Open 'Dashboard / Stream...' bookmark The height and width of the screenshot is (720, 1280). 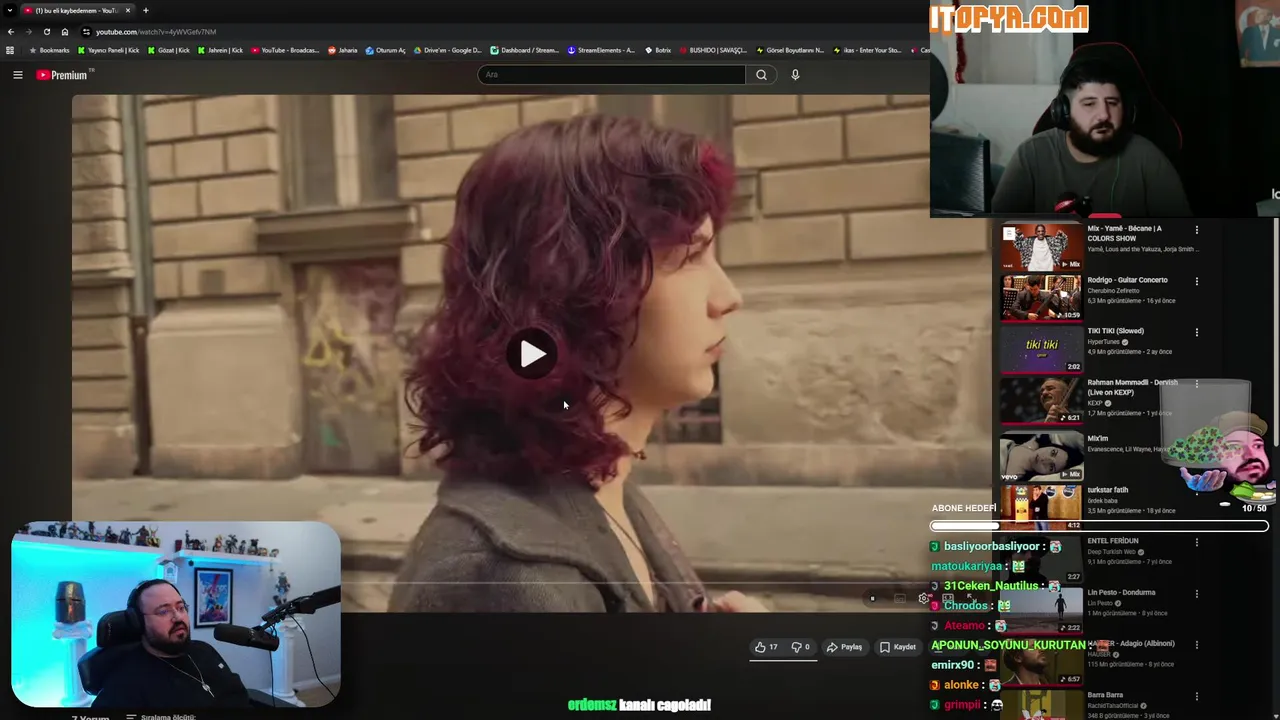point(525,50)
